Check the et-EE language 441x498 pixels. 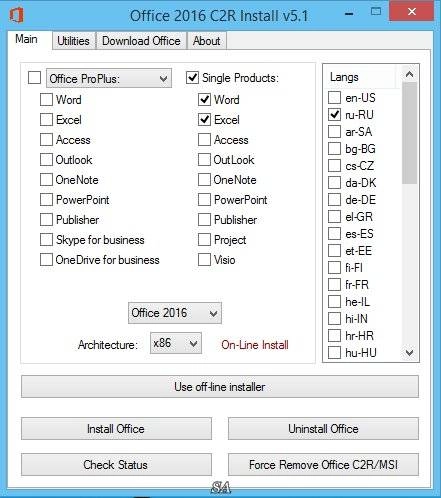coord(334,251)
